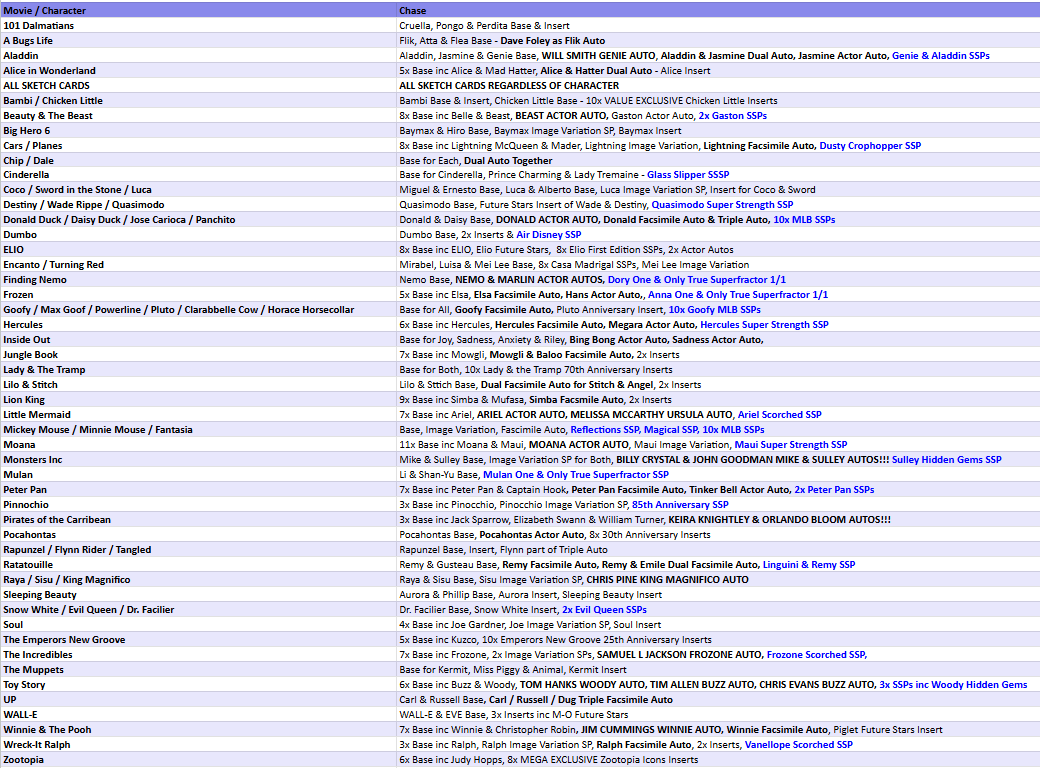Viewport: 1040px width, 768px height.
Task: Click the "Linguini & Remy SSP" link
Action: coord(808,565)
